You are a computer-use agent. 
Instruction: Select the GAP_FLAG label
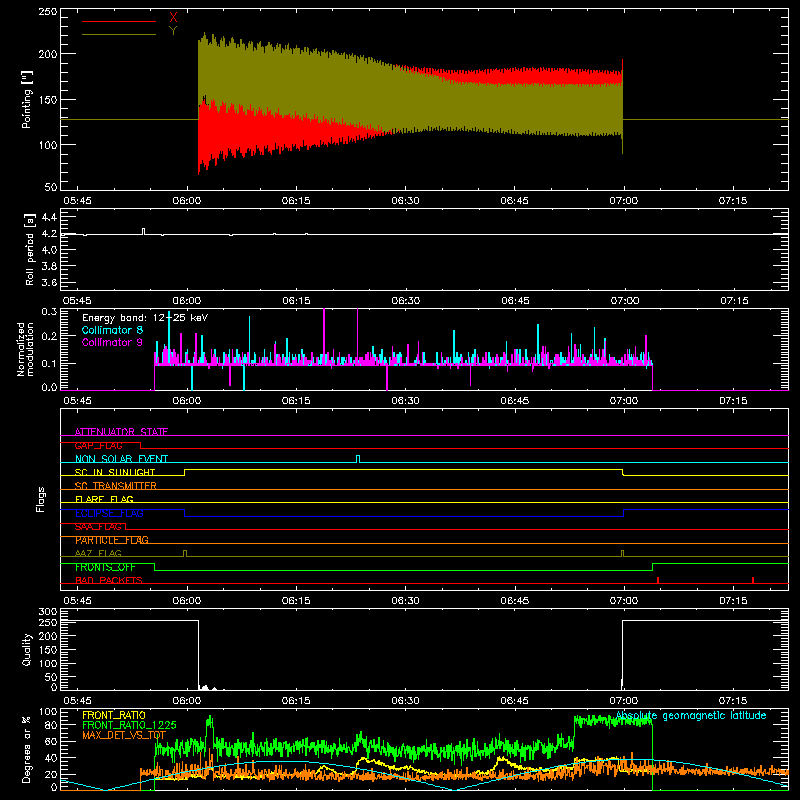pos(98,445)
